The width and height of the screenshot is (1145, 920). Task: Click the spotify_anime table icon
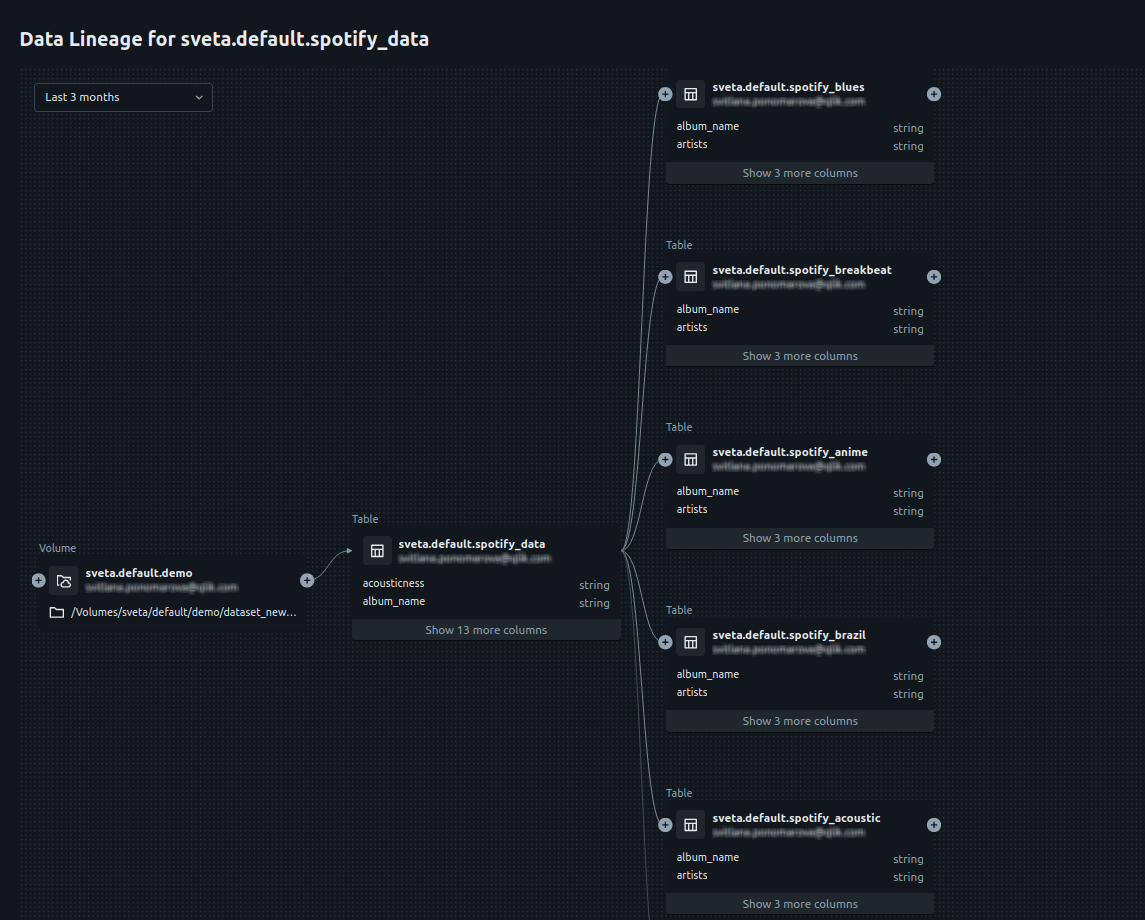tap(690, 460)
